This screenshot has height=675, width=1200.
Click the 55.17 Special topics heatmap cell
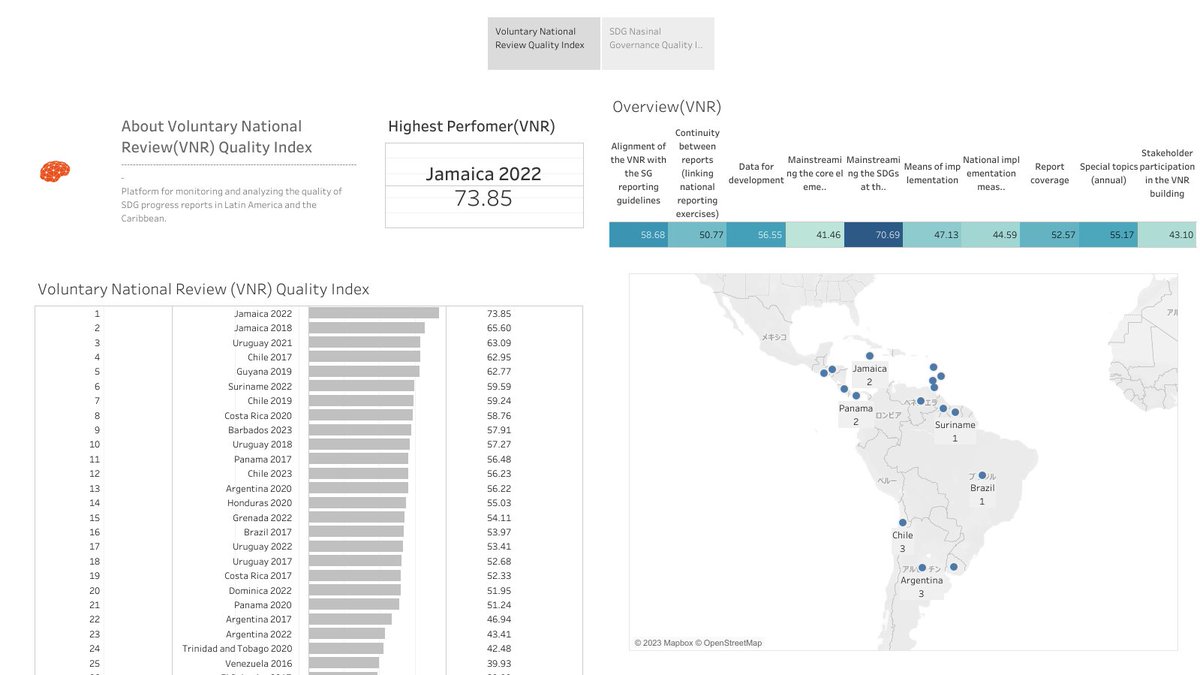tap(1108, 235)
